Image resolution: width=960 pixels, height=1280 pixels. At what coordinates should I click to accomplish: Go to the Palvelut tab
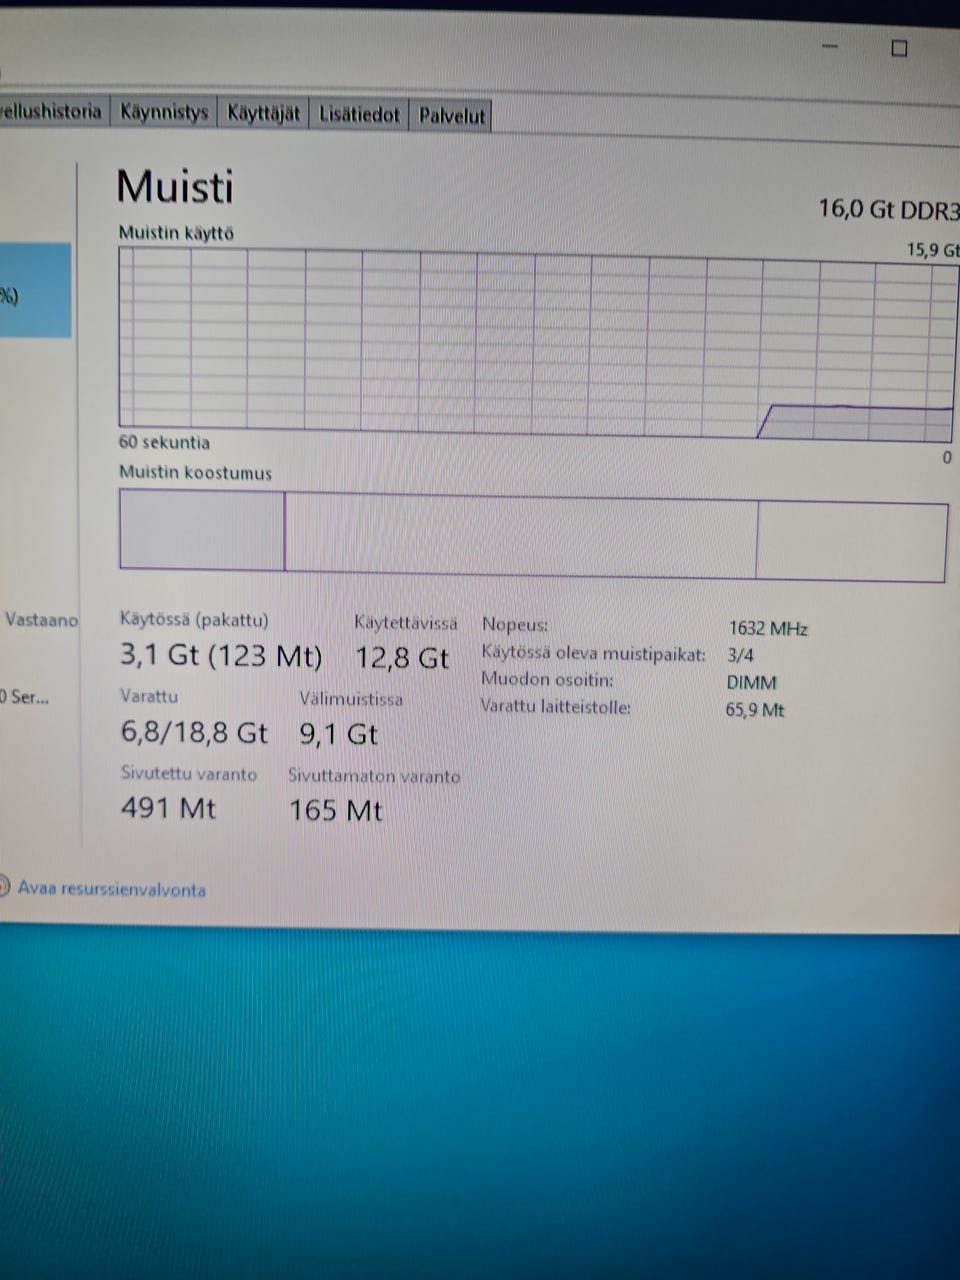pos(451,115)
